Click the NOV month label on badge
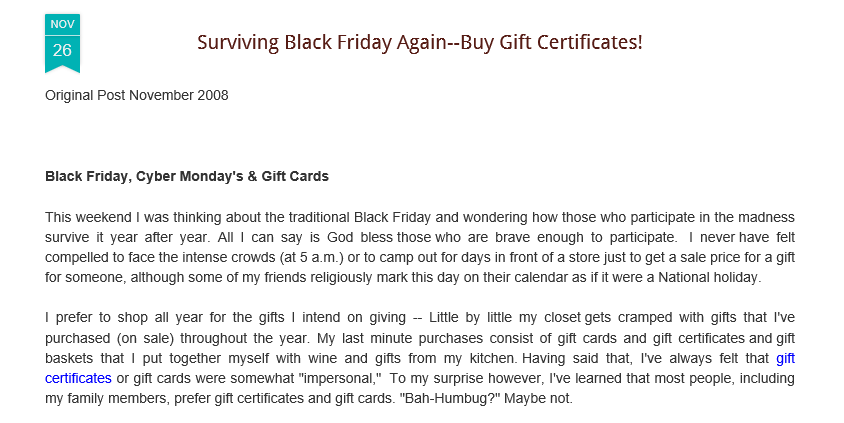 (x=62, y=24)
